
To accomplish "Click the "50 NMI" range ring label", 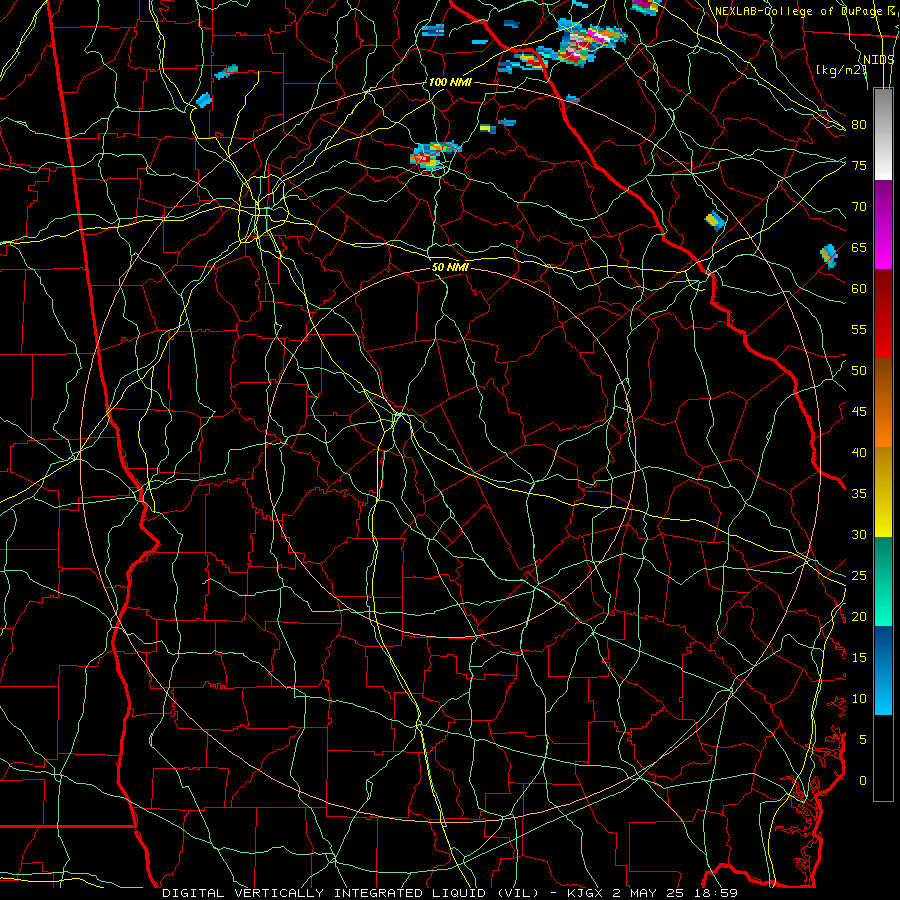I will pos(450,267).
